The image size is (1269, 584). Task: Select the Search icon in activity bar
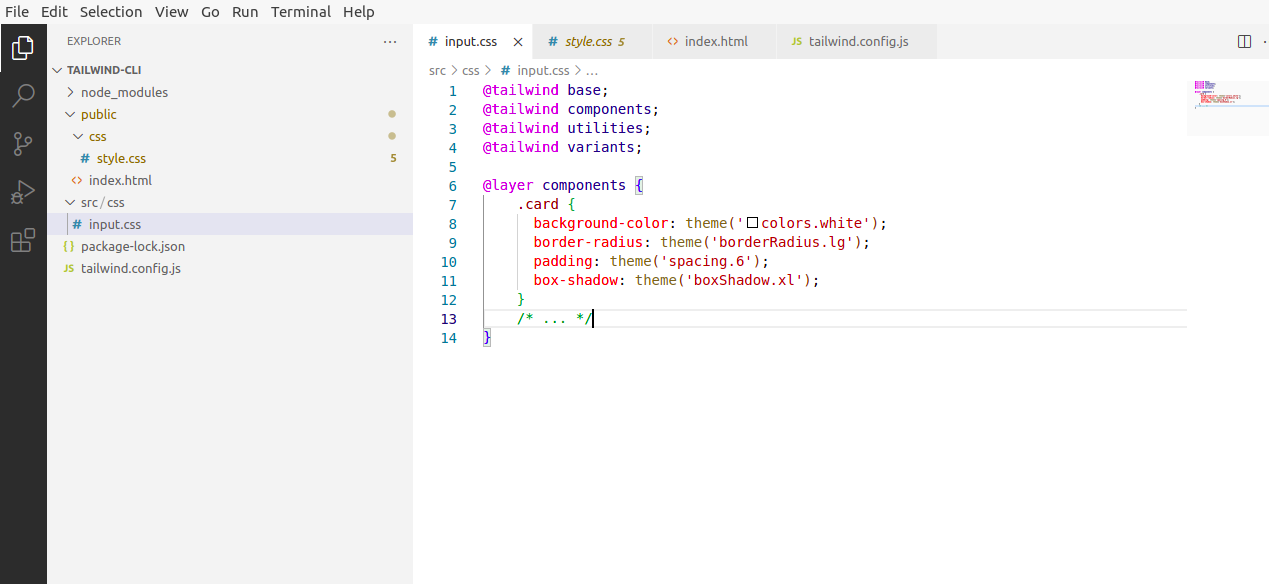pyautogui.click(x=22, y=95)
